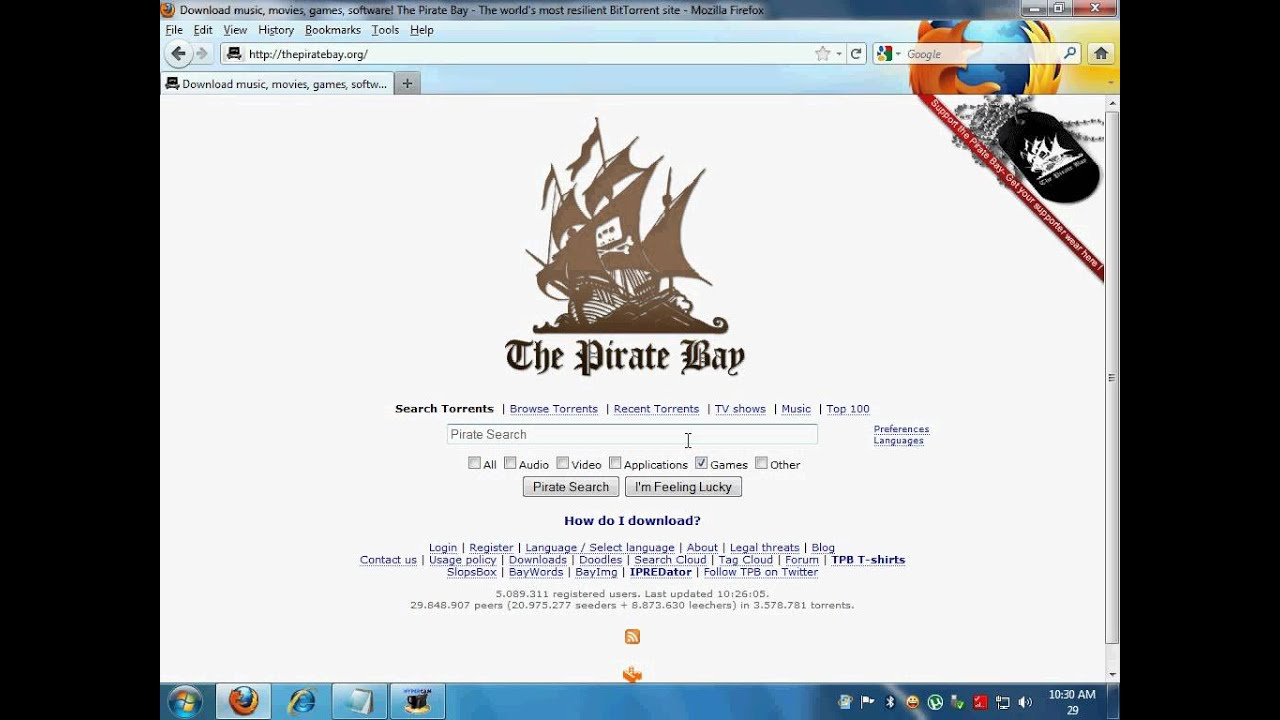This screenshot has width=1280, height=720.
Task: Open the Login link
Action: (x=443, y=548)
